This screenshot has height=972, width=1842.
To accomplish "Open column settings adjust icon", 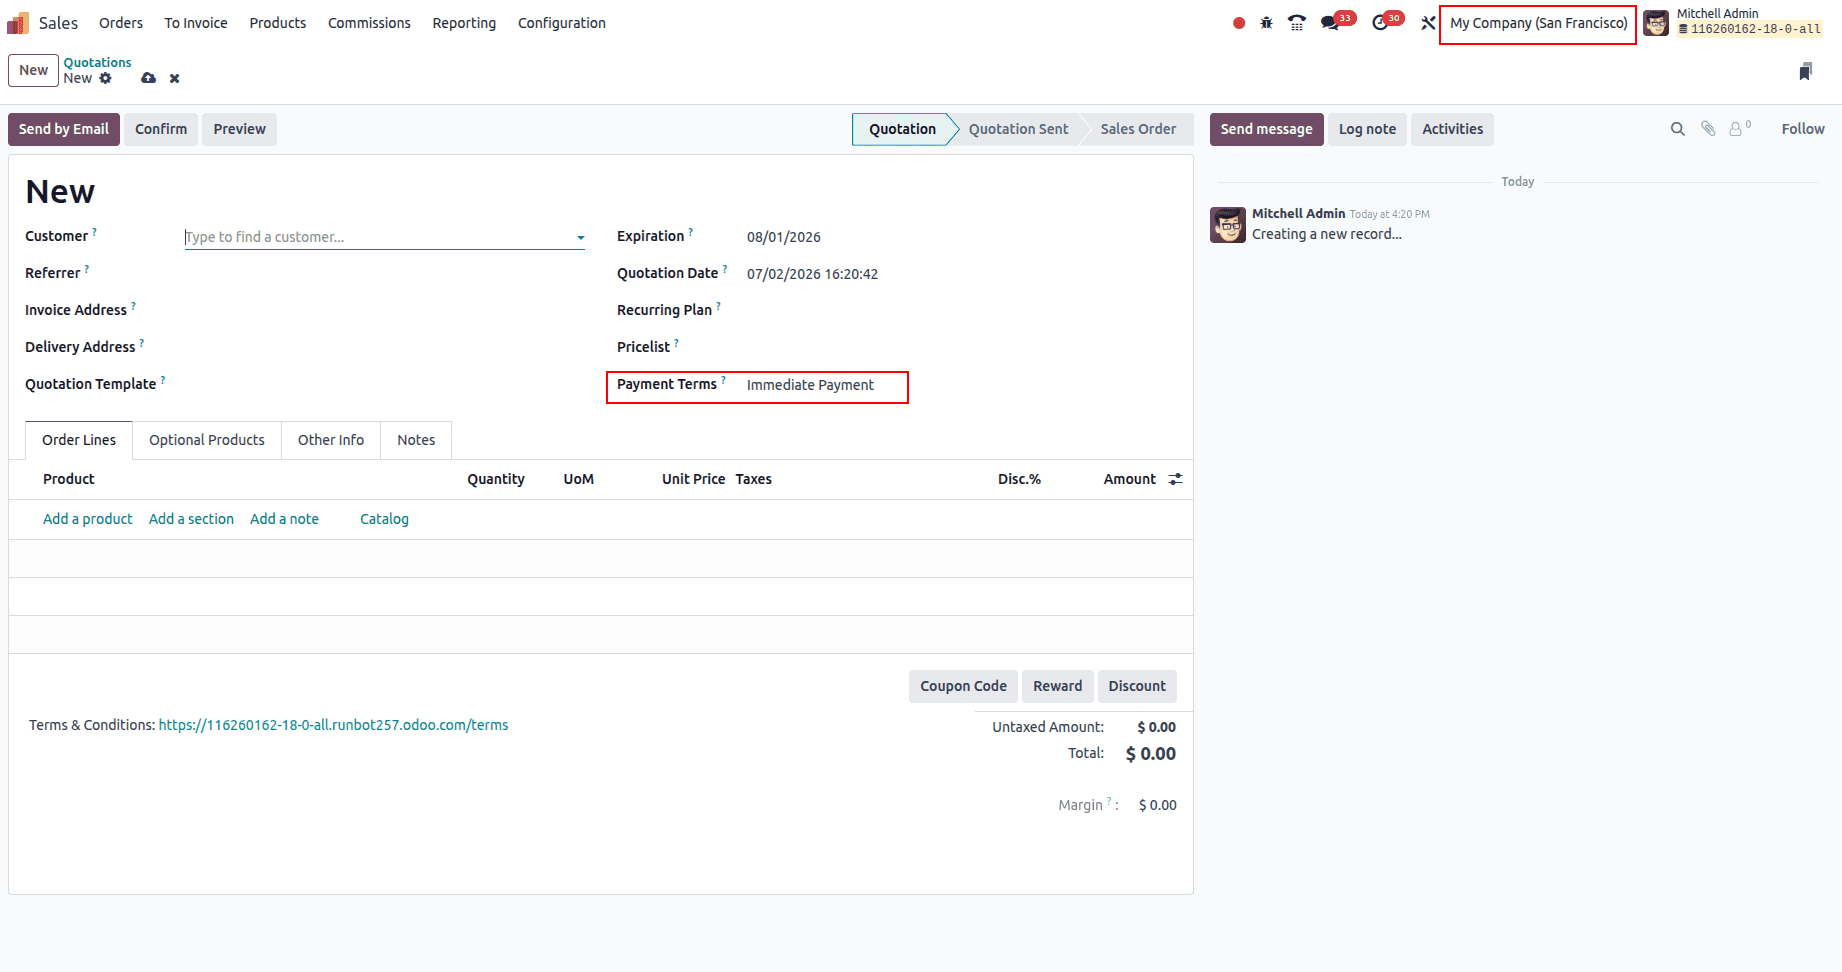I will coord(1175,479).
